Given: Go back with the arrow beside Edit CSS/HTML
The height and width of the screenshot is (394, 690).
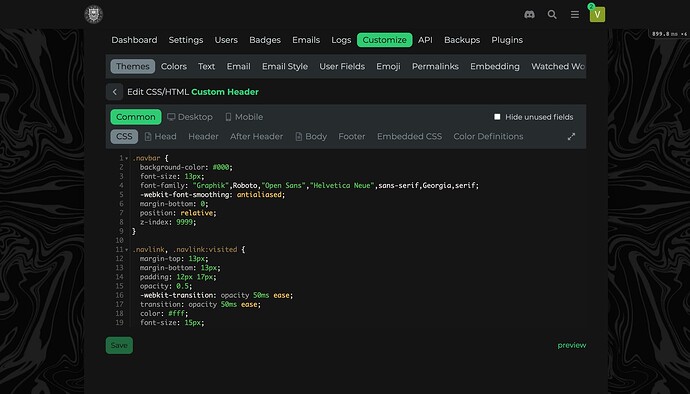Looking at the screenshot, I should point(114,92).
